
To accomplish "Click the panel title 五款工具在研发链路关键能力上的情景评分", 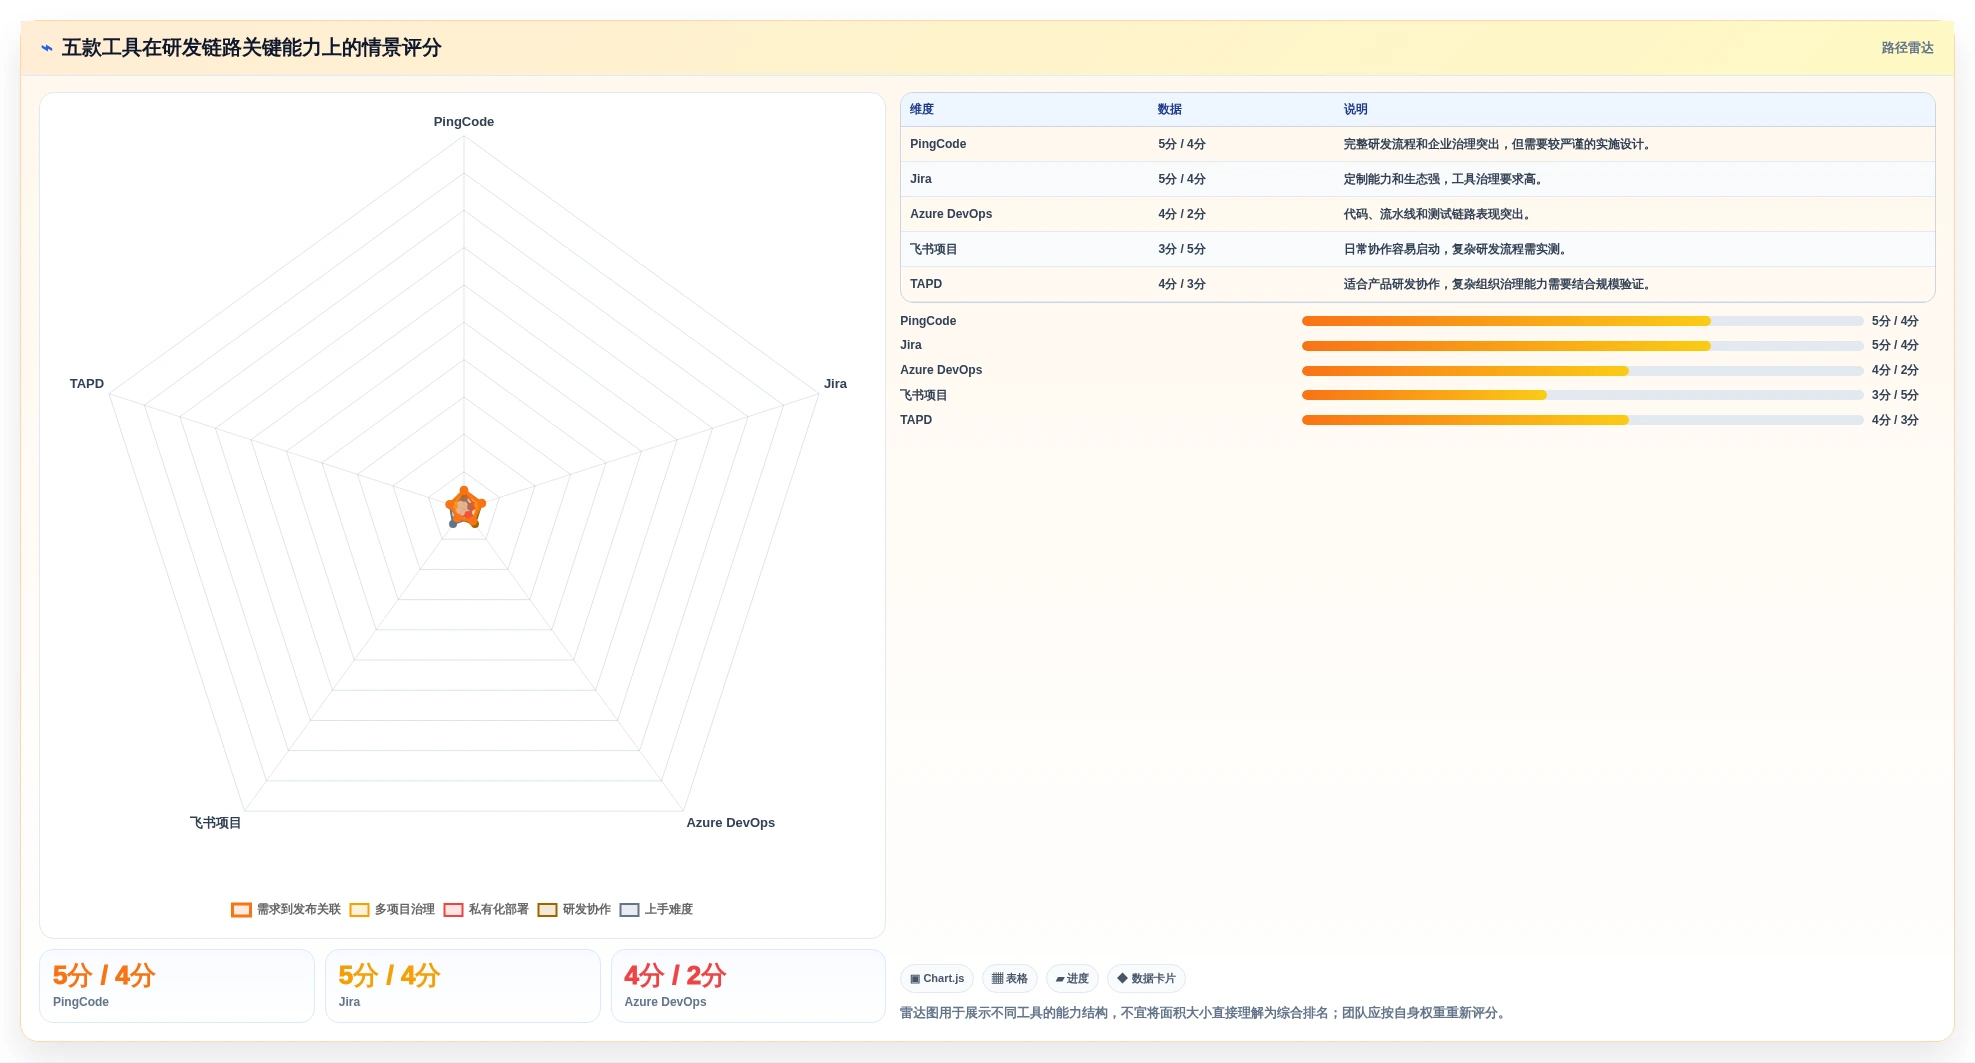I will pos(252,48).
